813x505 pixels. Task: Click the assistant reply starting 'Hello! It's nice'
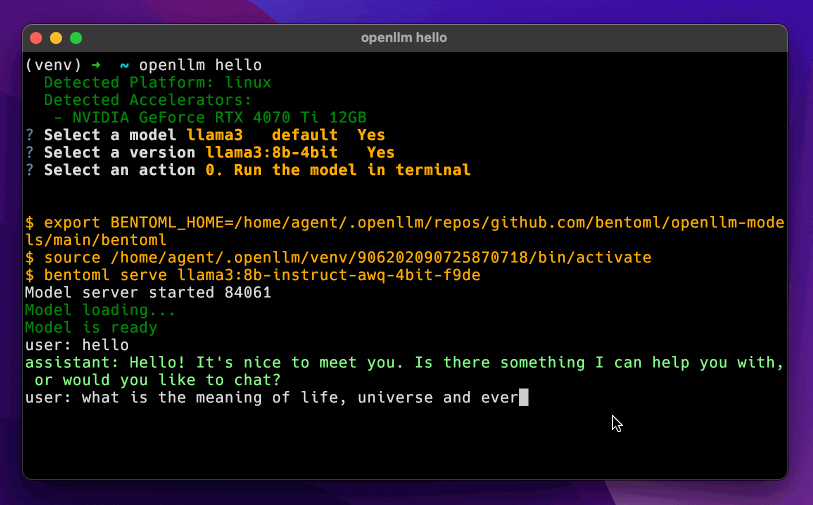click(x=404, y=363)
